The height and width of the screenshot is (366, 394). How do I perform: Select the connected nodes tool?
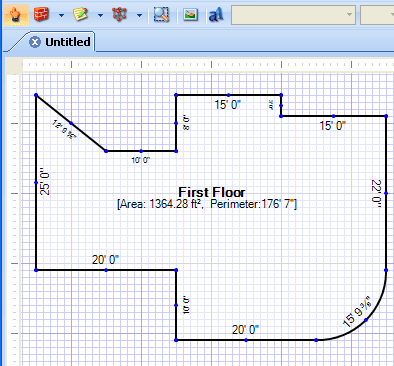coord(119,15)
